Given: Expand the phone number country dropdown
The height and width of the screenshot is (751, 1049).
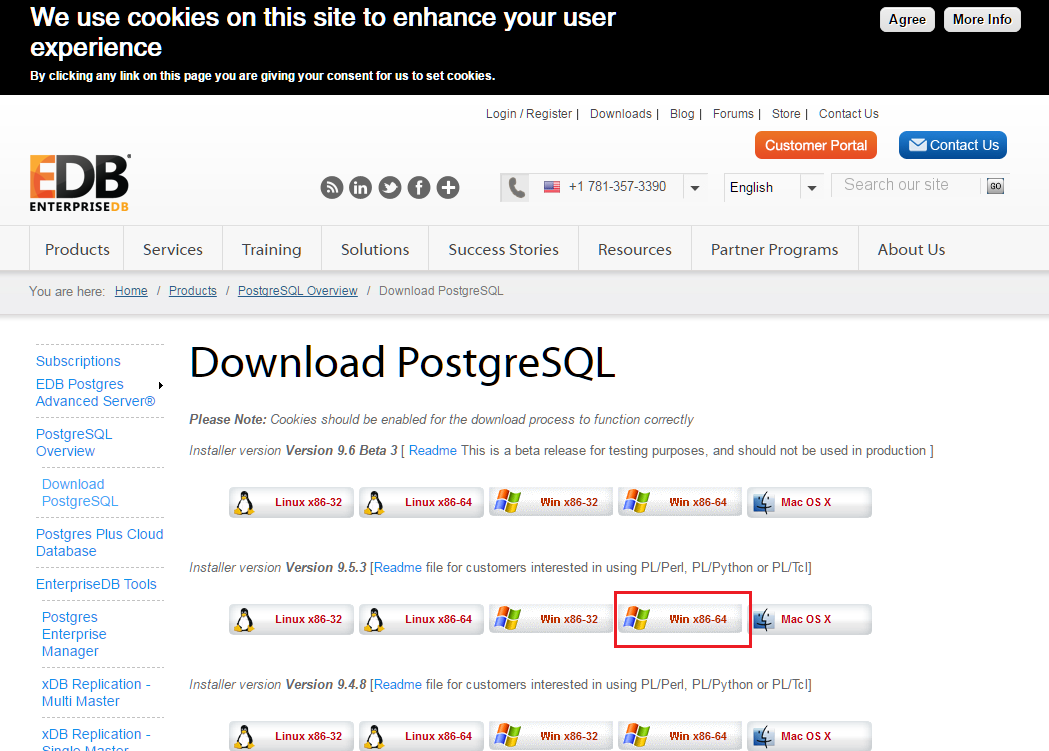Looking at the screenshot, I should pos(695,188).
